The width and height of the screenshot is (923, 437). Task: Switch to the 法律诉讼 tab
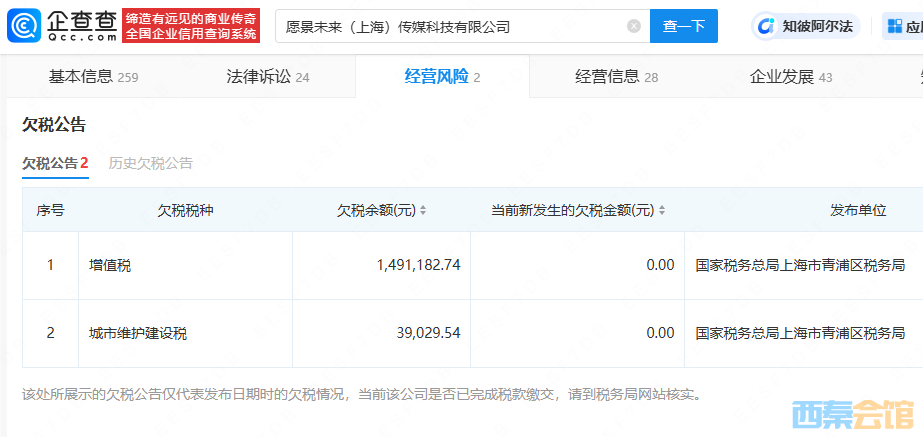267,77
